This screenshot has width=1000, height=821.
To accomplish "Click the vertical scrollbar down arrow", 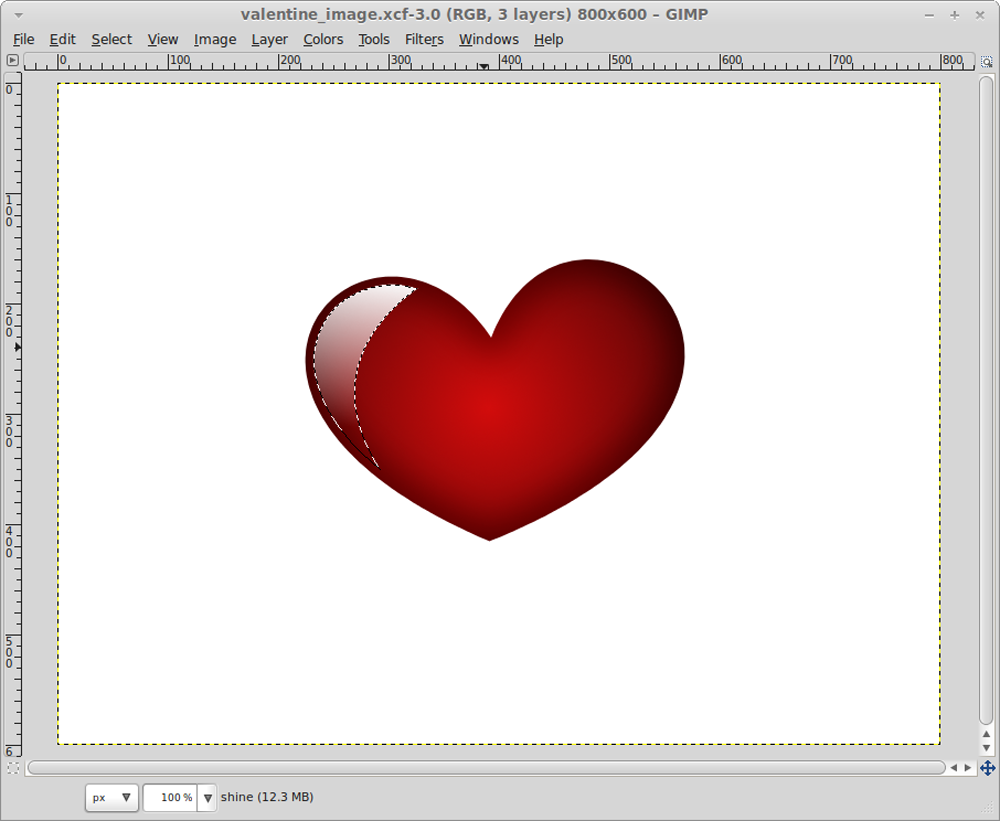I will [x=985, y=747].
